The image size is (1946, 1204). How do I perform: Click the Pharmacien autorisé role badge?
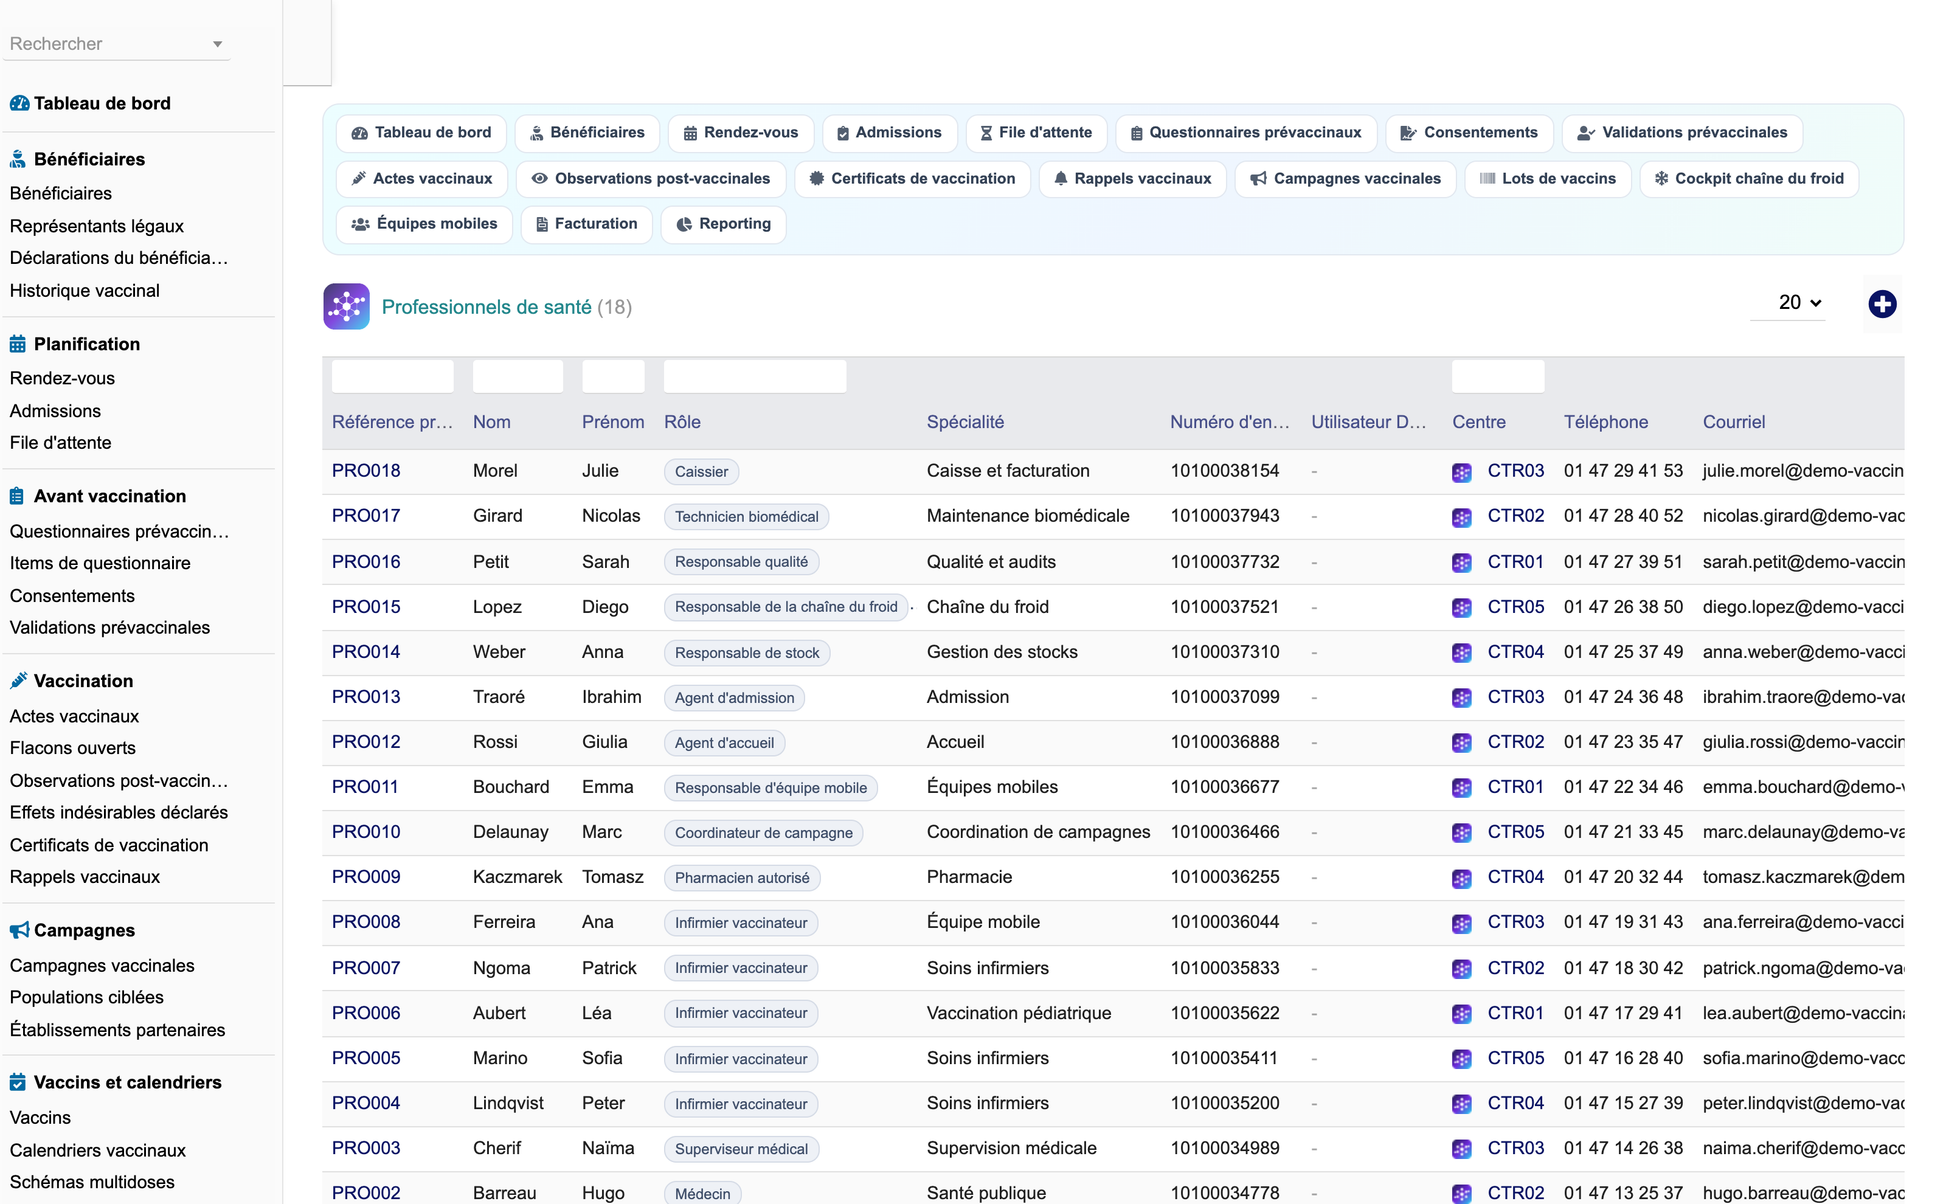coord(742,878)
